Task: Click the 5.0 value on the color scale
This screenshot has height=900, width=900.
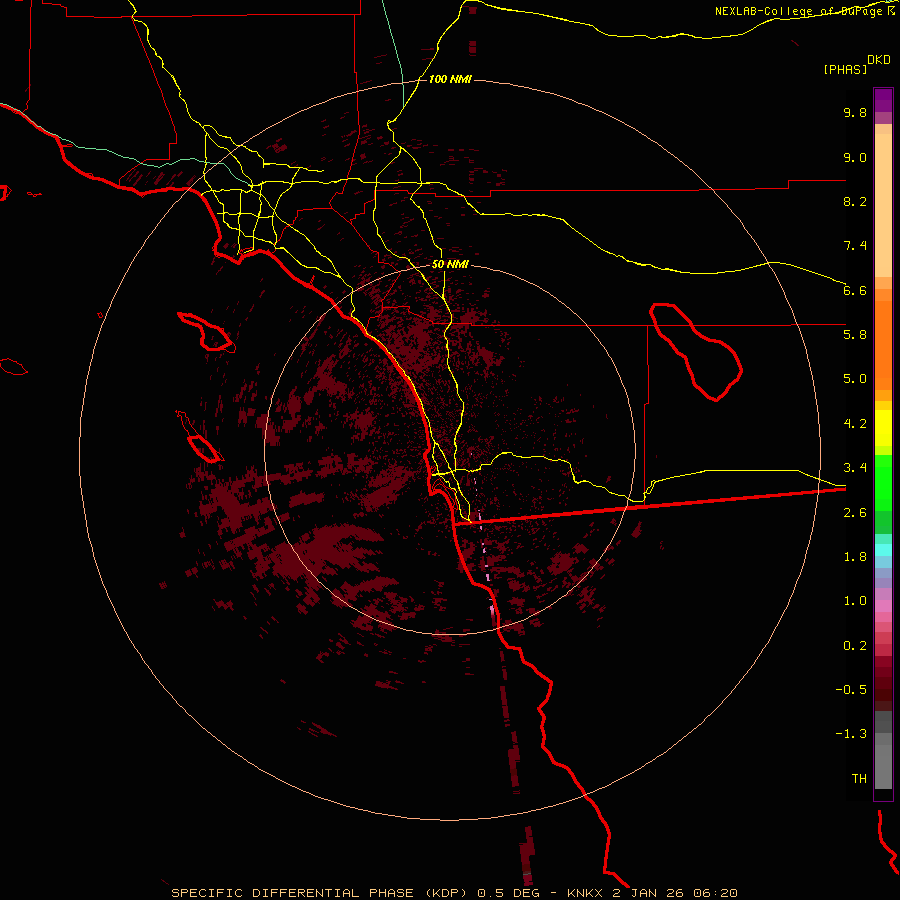Action: [855, 379]
